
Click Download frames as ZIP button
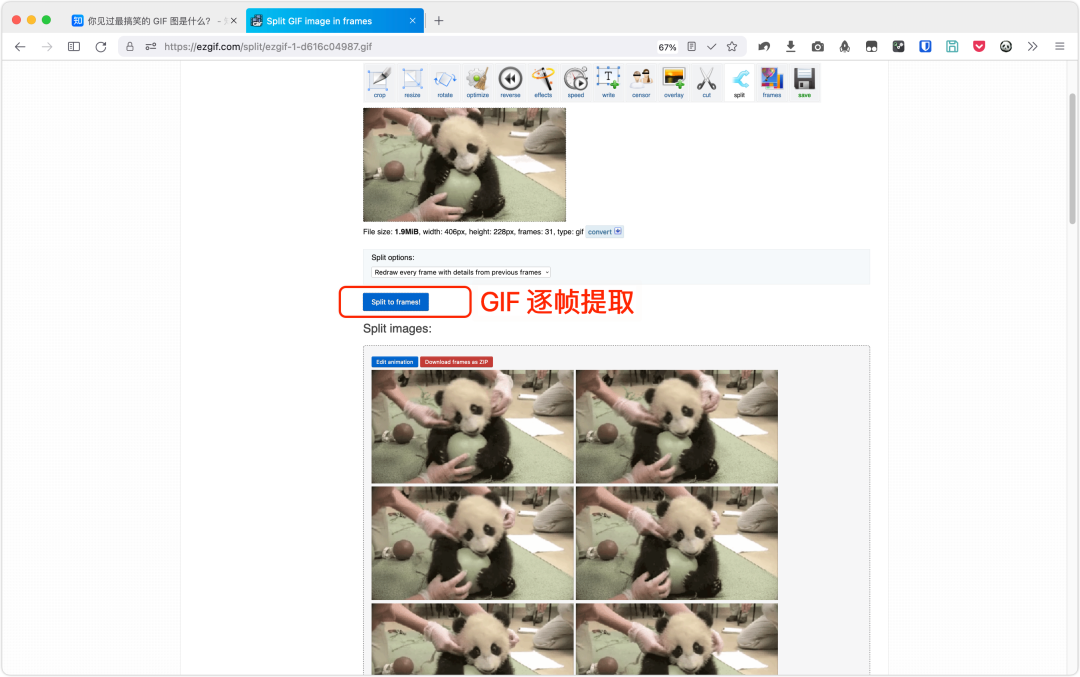(x=456, y=362)
